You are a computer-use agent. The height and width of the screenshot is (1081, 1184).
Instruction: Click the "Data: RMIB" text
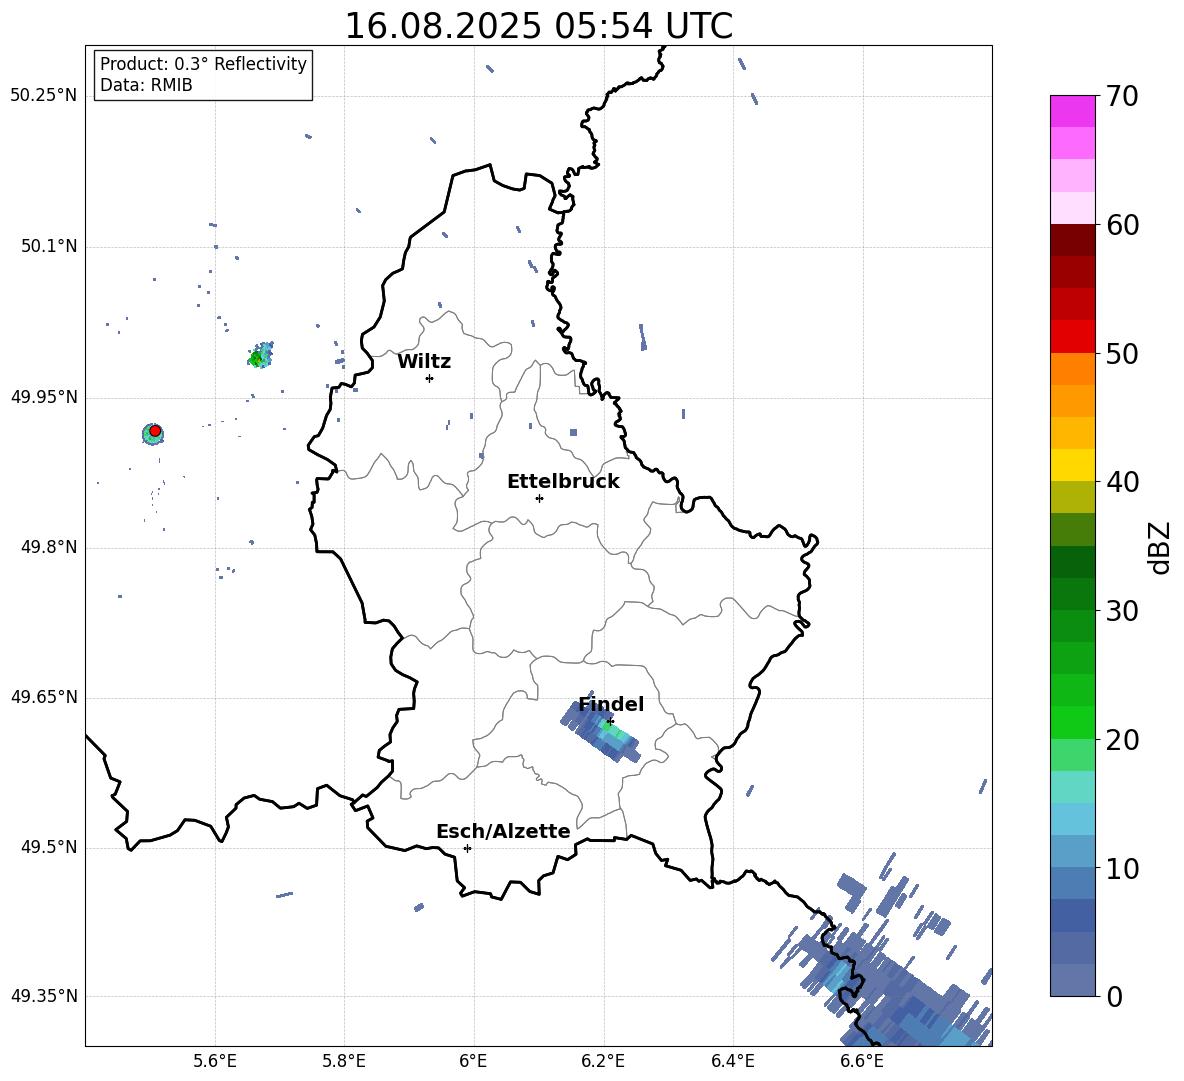point(146,85)
